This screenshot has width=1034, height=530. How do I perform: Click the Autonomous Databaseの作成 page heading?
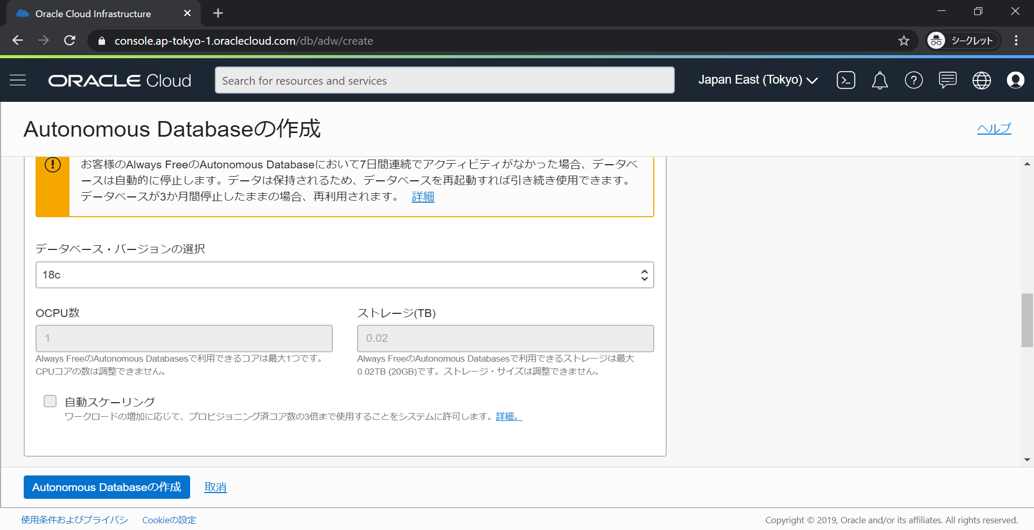pos(172,129)
